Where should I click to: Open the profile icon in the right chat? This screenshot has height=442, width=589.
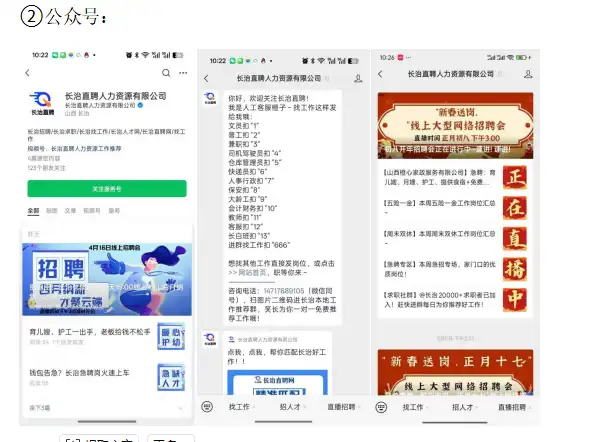click(x=528, y=74)
